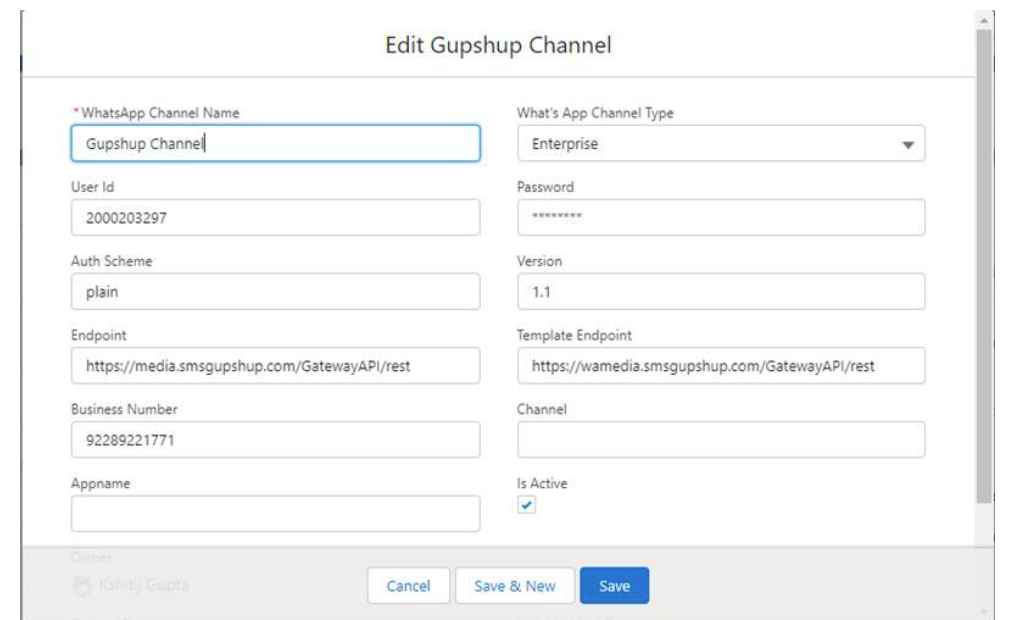Click the Enterprise dropdown arrow icon

908,145
